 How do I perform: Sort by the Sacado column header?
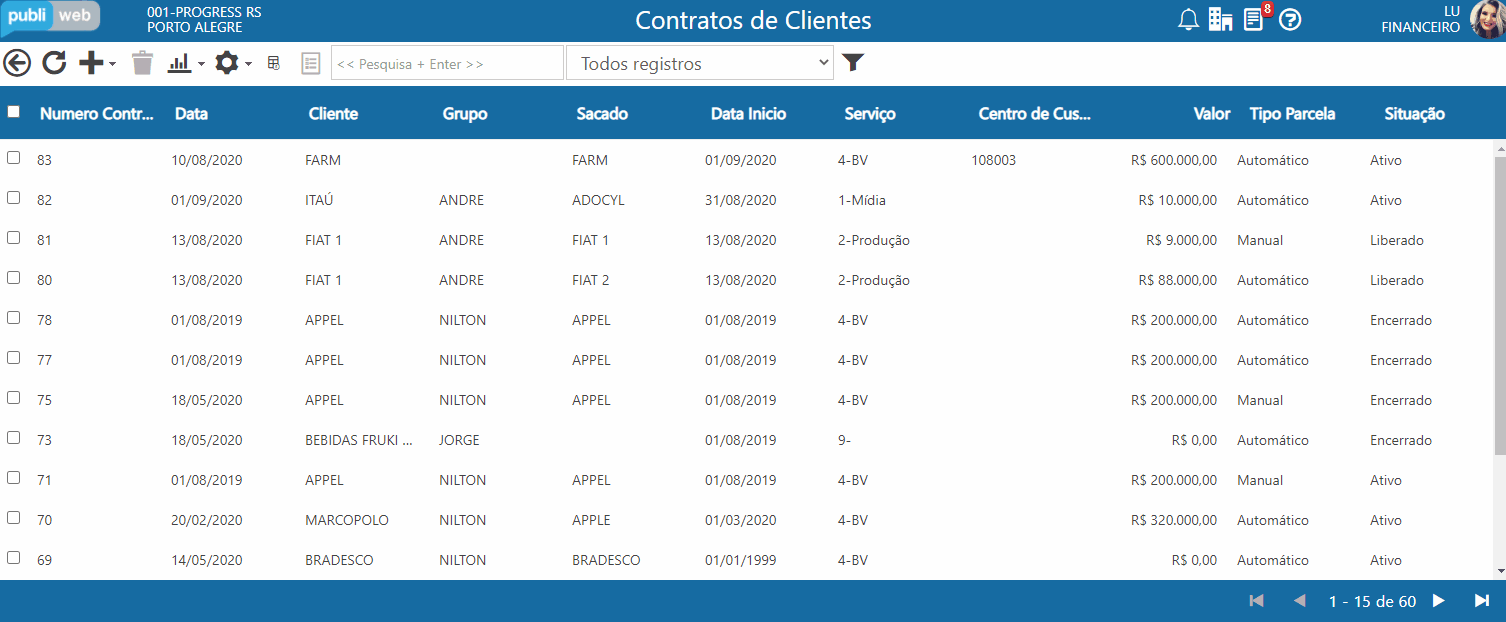click(x=602, y=114)
